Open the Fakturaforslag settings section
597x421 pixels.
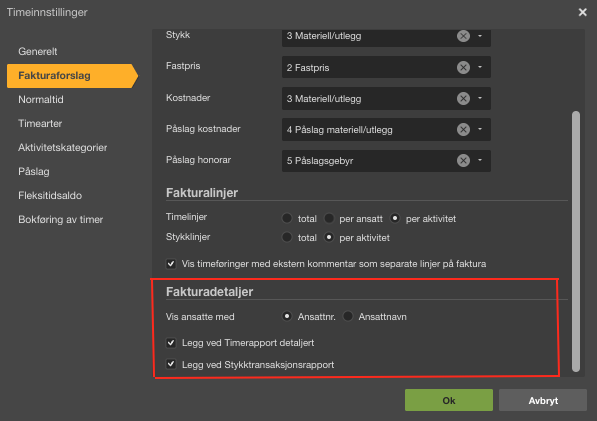click(72, 76)
